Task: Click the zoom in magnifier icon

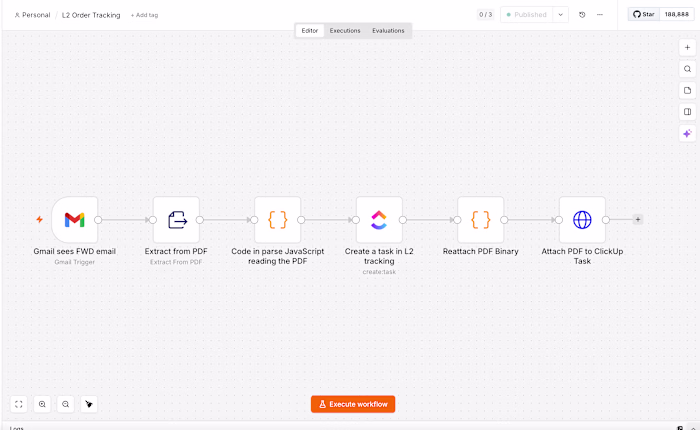Action: point(42,404)
